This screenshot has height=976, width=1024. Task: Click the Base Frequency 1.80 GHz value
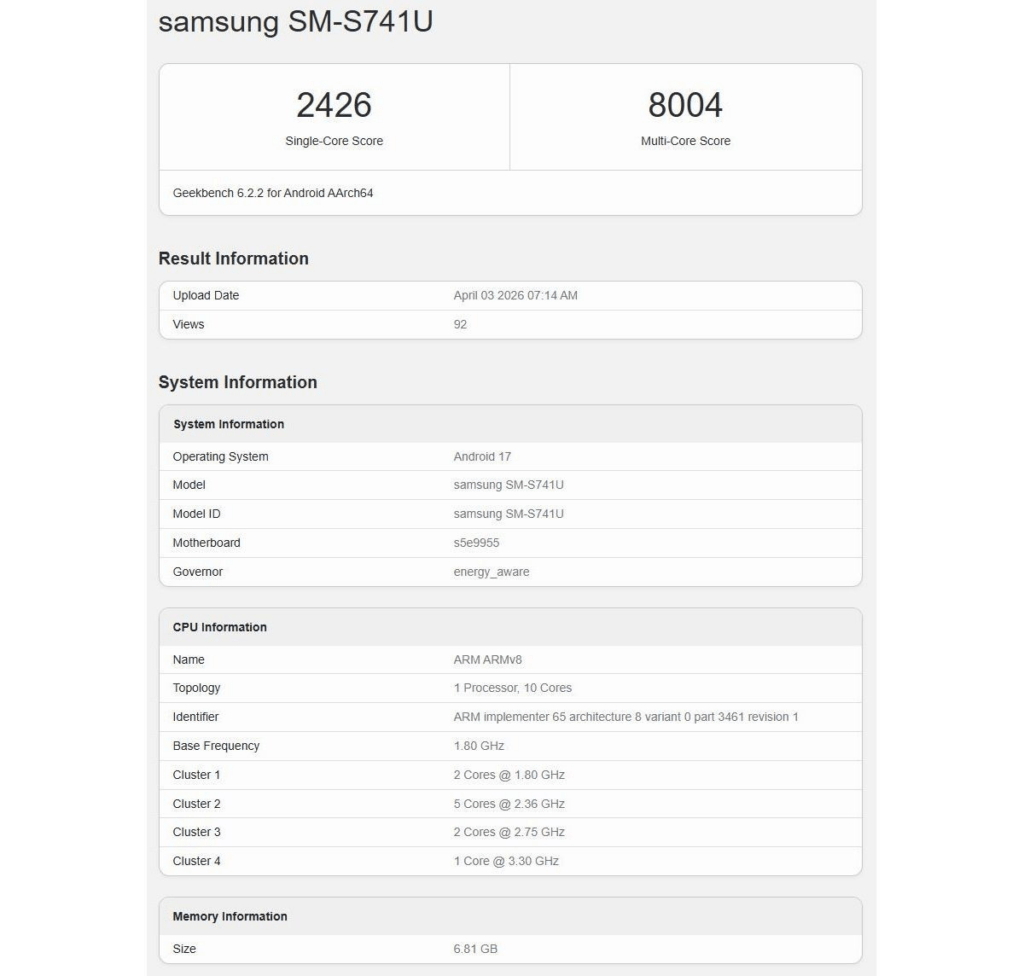(477, 745)
